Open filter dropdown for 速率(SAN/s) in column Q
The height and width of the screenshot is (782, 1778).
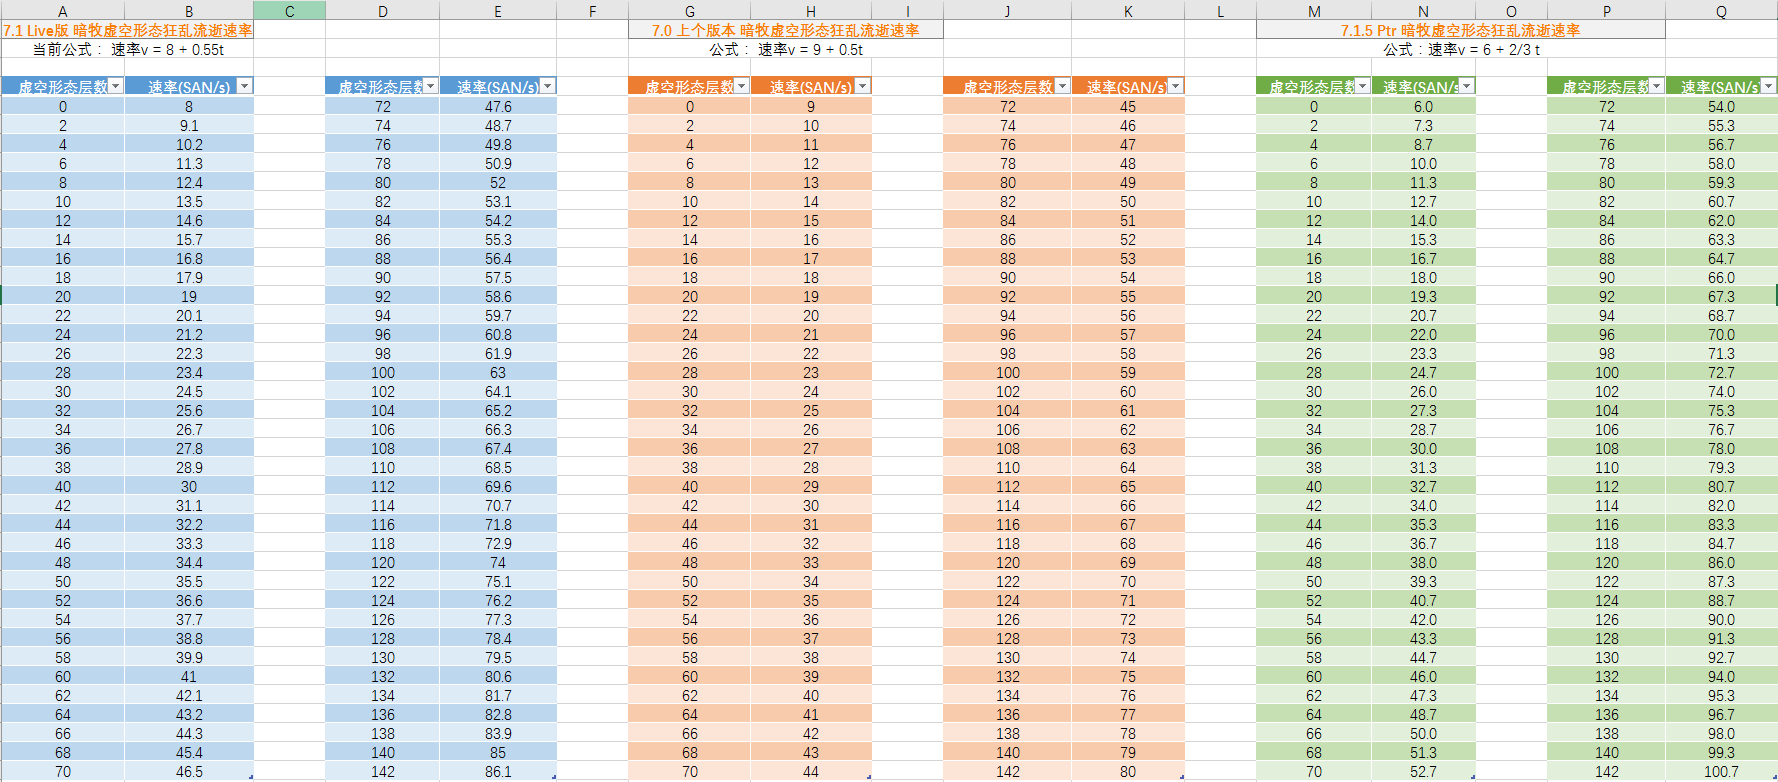(1769, 87)
